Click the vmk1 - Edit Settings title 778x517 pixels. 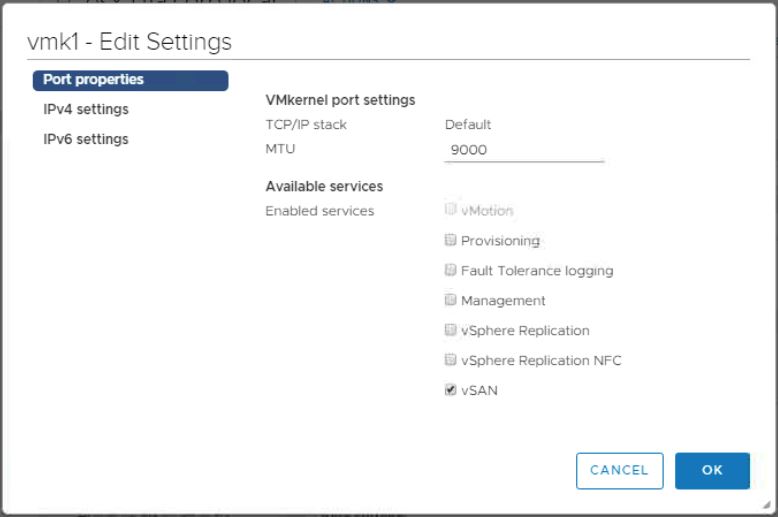click(x=130, y=42)
